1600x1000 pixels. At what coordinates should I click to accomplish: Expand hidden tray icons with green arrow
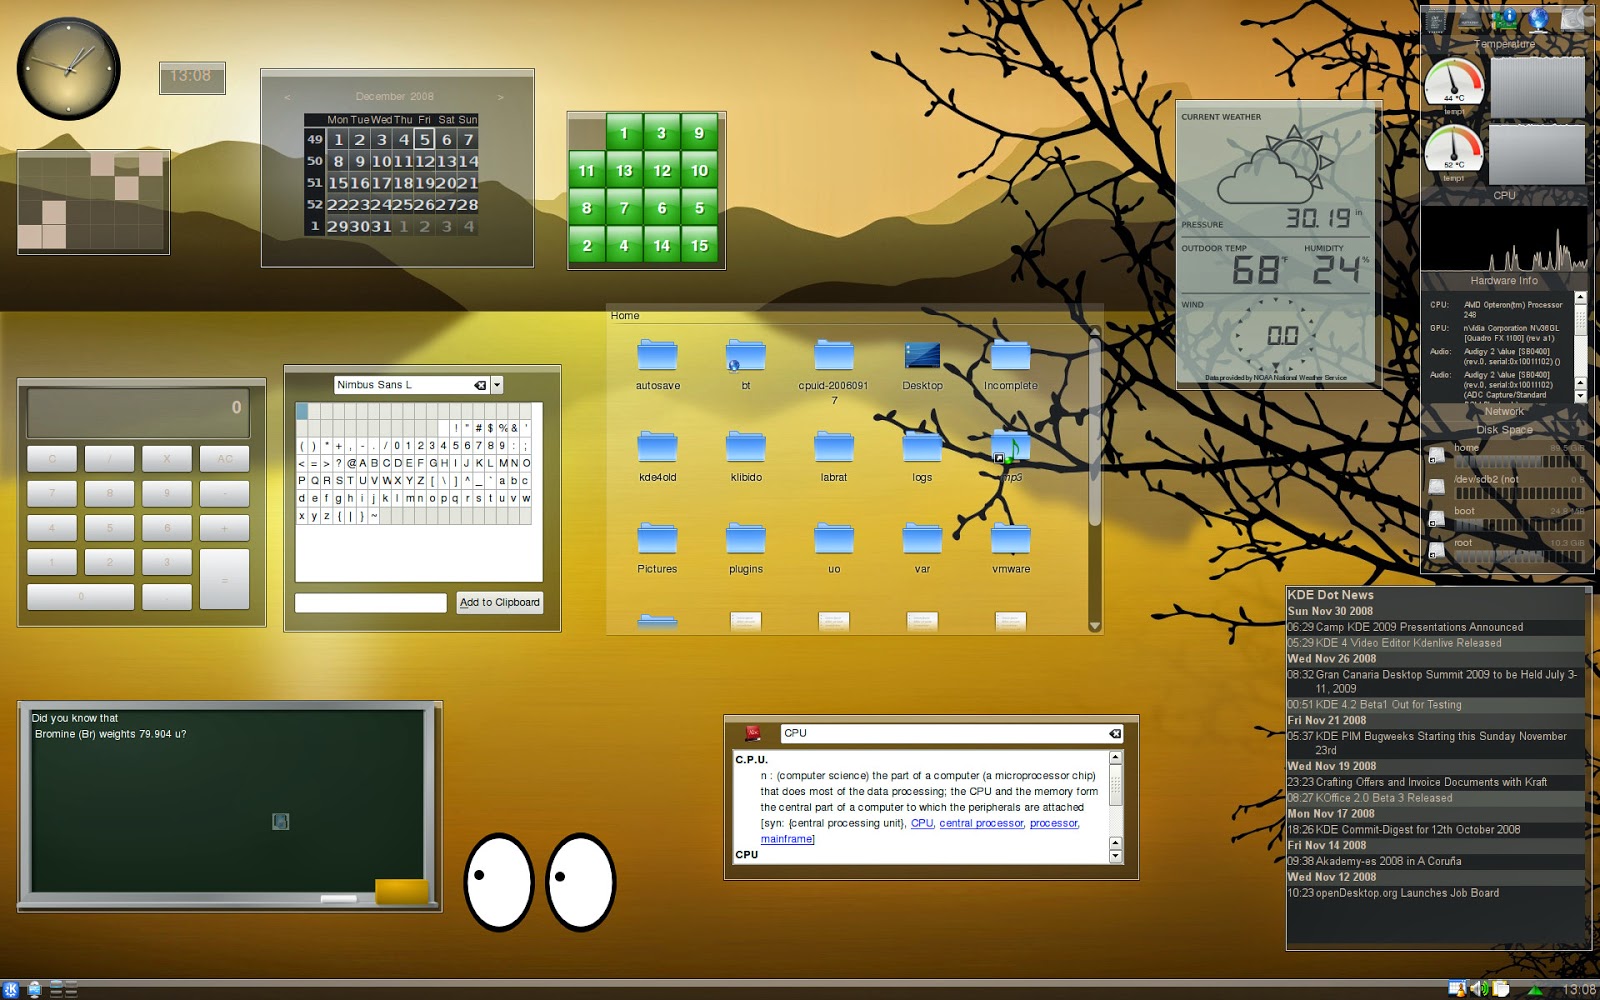tap(1534, 989)
